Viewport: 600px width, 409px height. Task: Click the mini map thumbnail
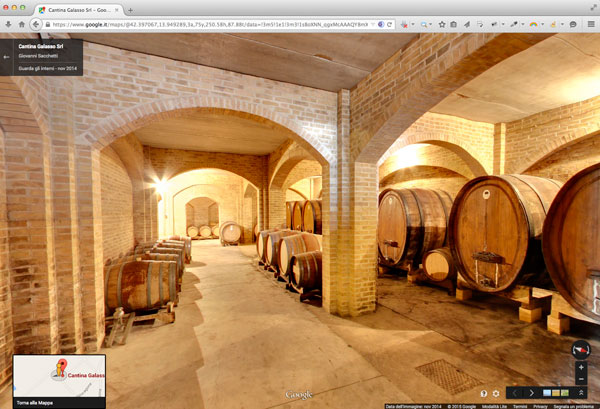[59, 376]
